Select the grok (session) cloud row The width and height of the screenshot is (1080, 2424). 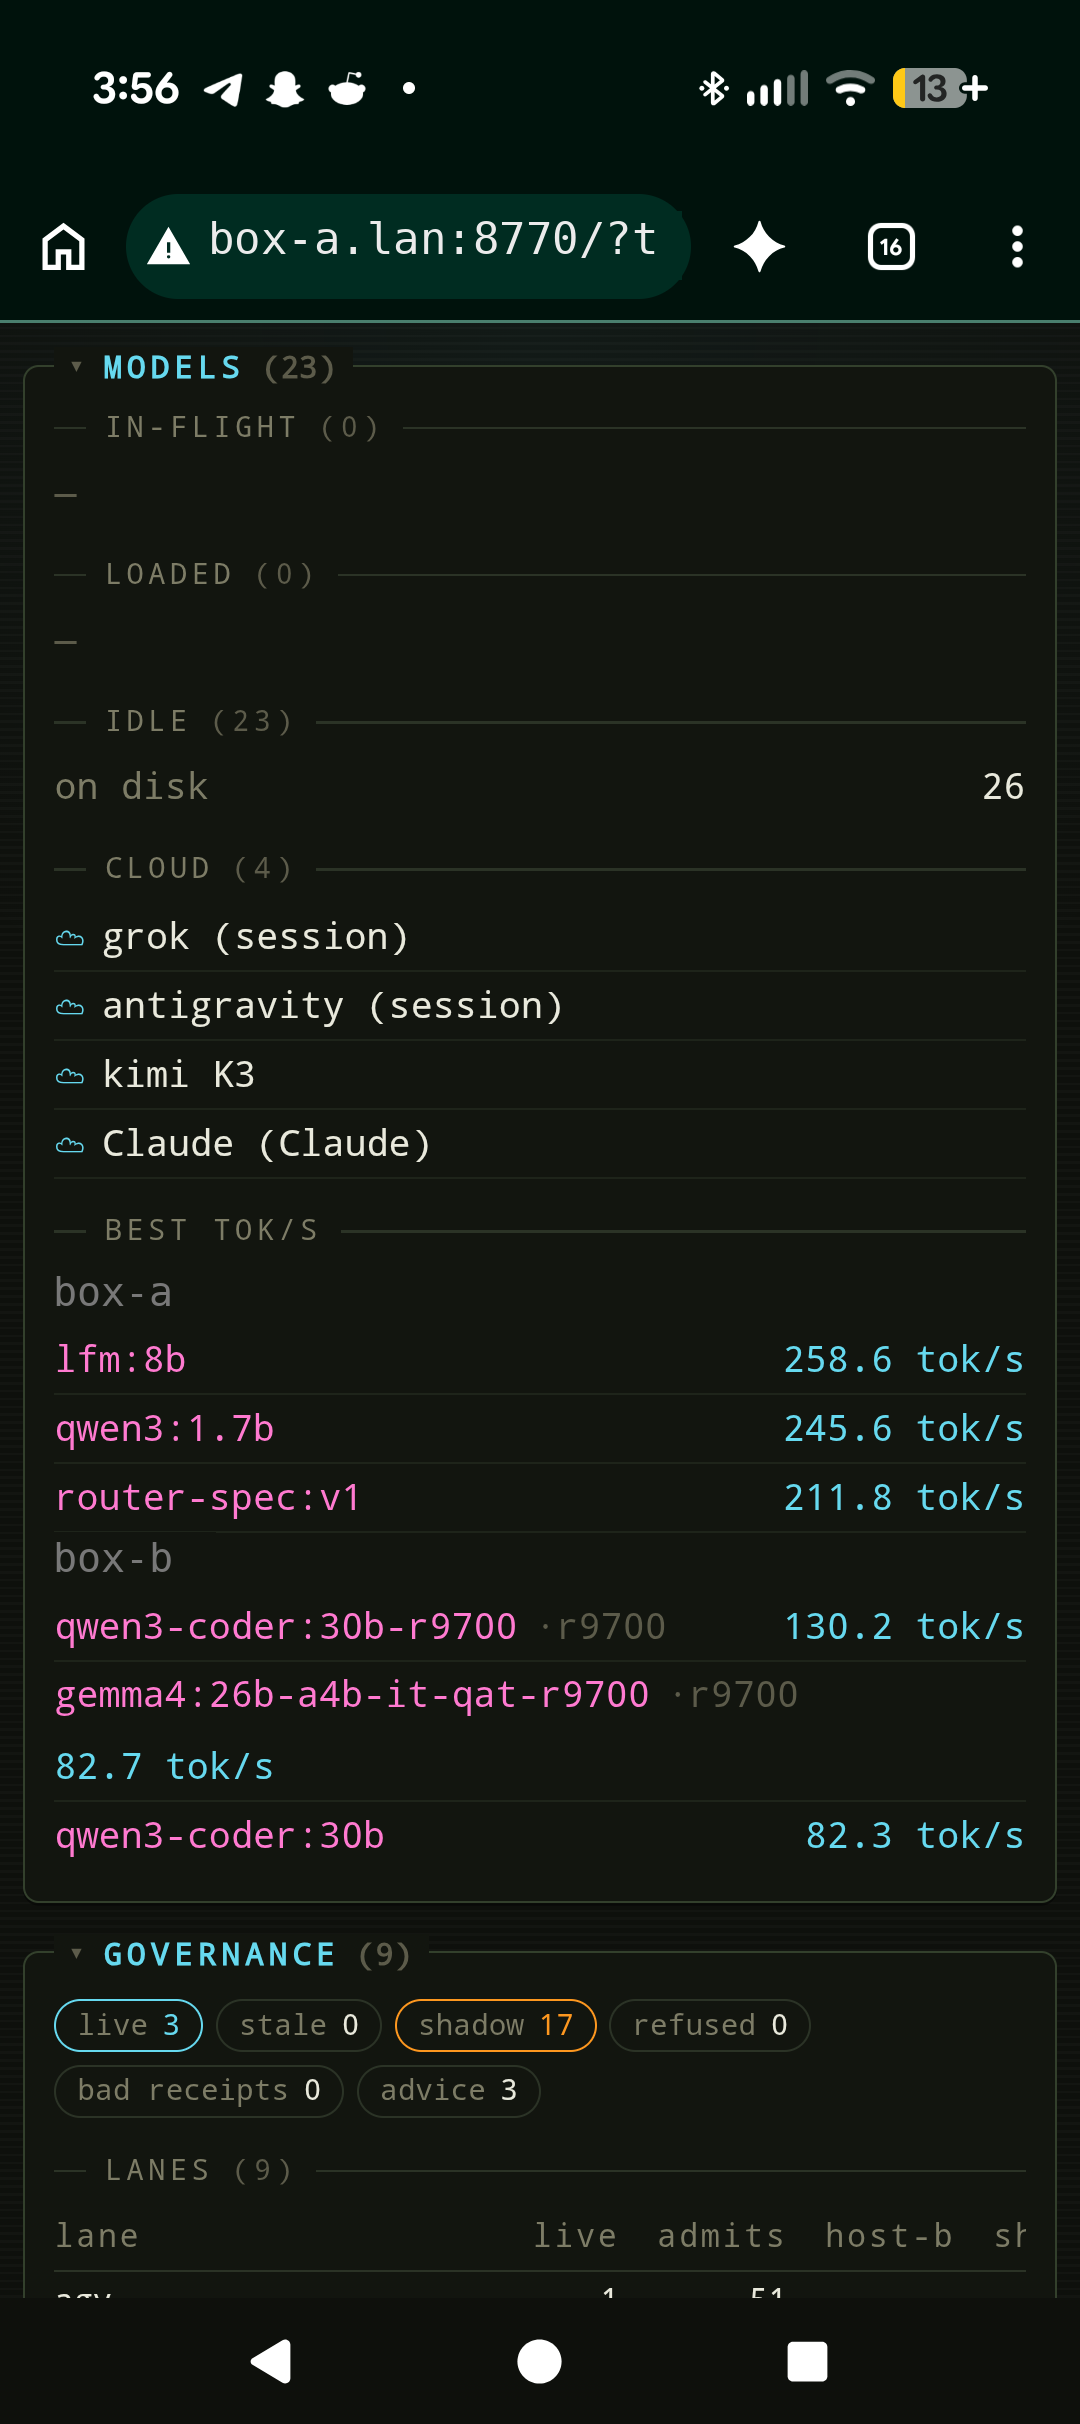(540, 937)
